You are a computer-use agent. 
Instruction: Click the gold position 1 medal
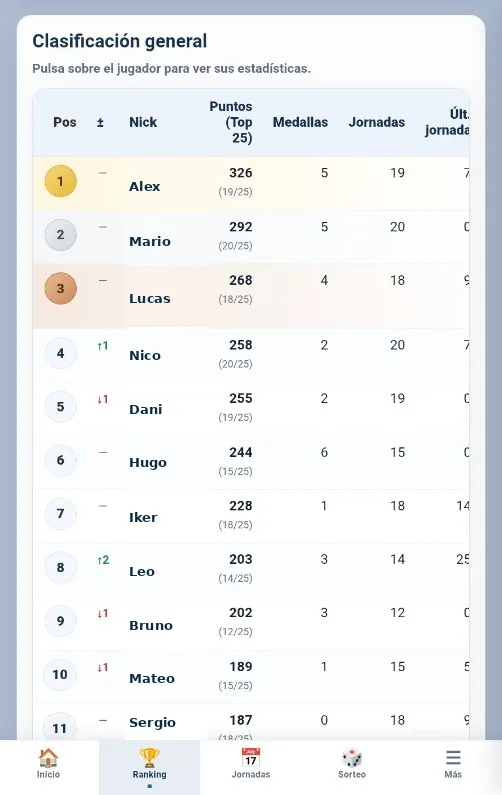tap(60, 181)
